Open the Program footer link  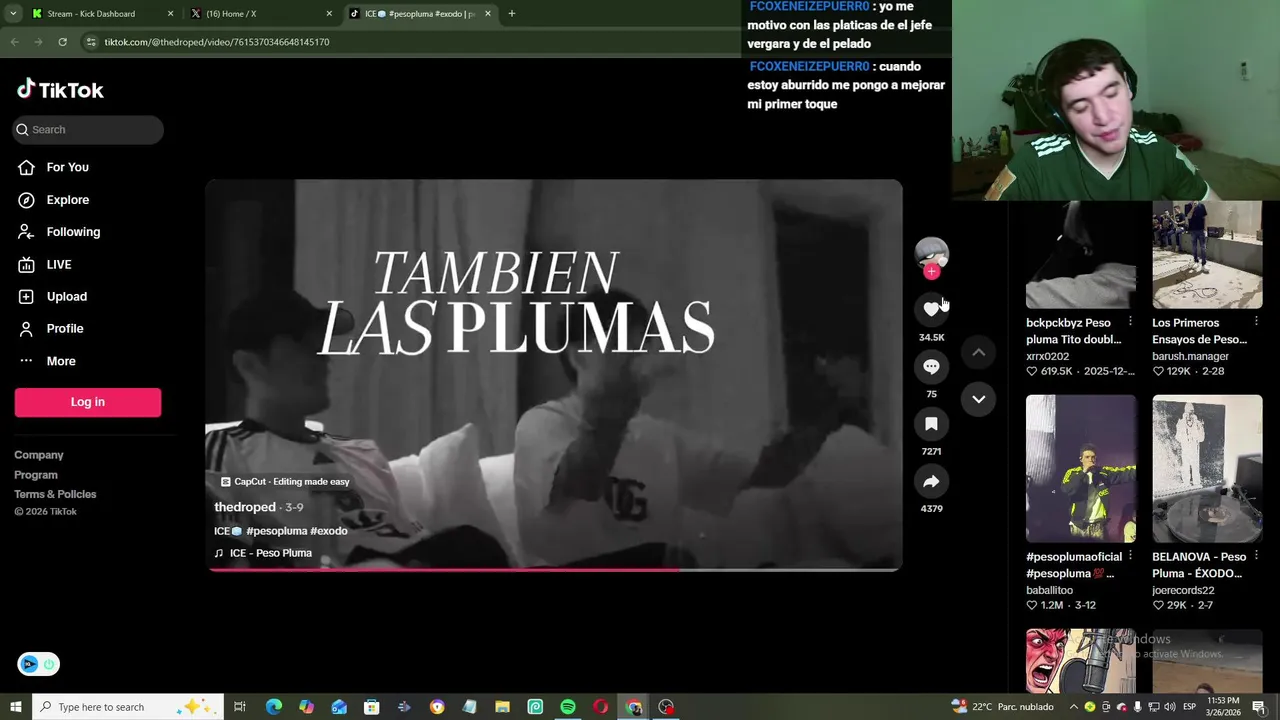click(36, 475)
